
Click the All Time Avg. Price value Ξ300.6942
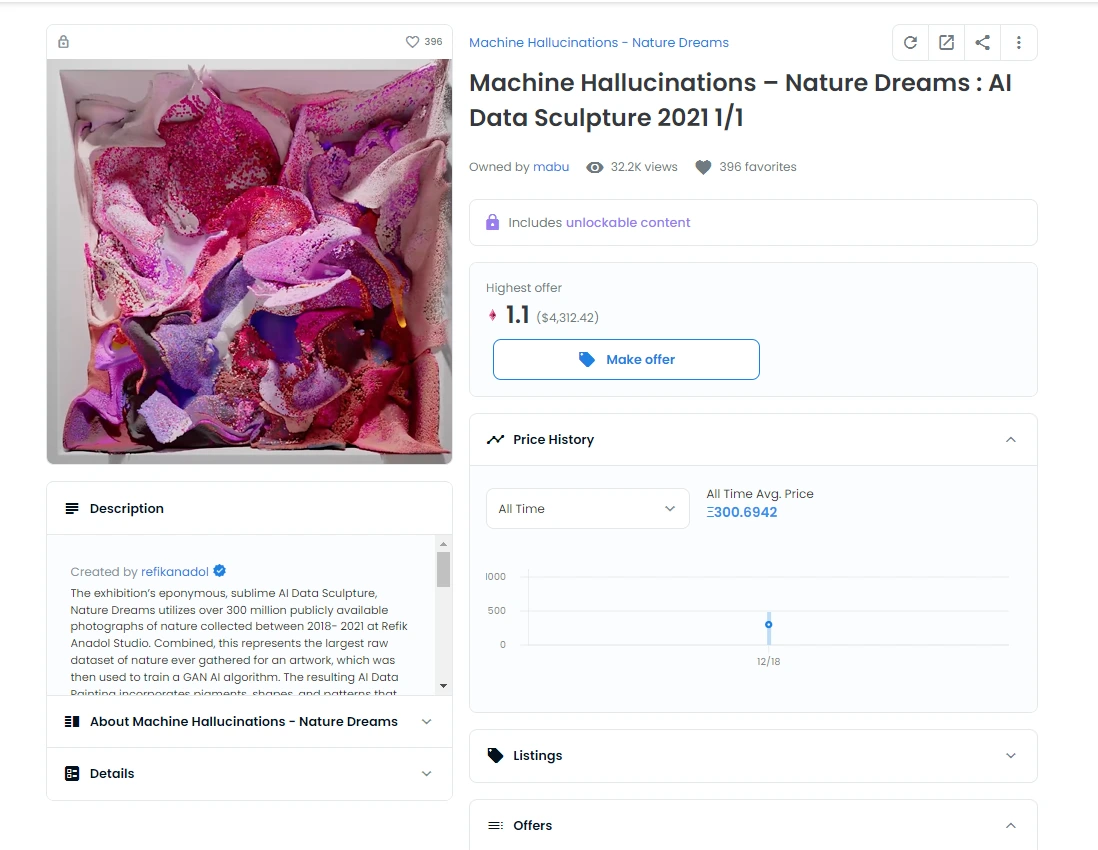click(x=742, y=513)
